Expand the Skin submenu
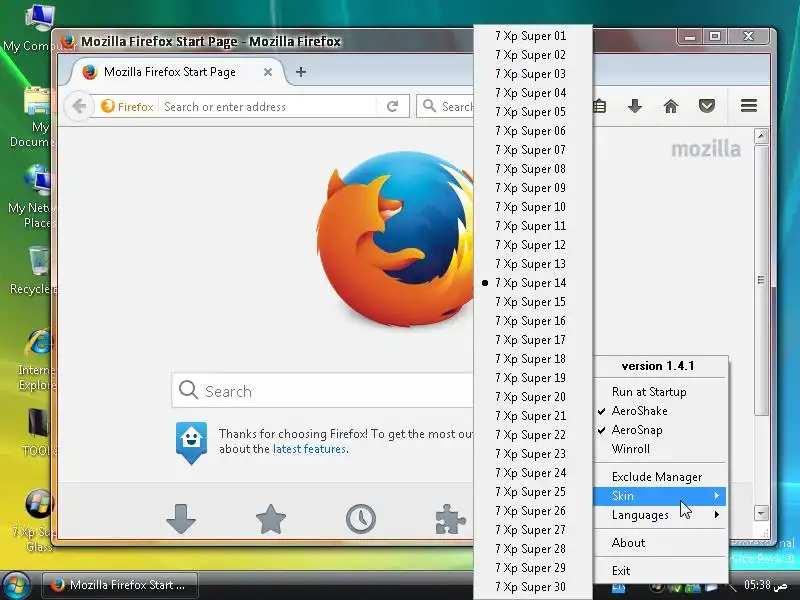Image resolution: width=800 pixels, height=600 pixels. (660, 495)
